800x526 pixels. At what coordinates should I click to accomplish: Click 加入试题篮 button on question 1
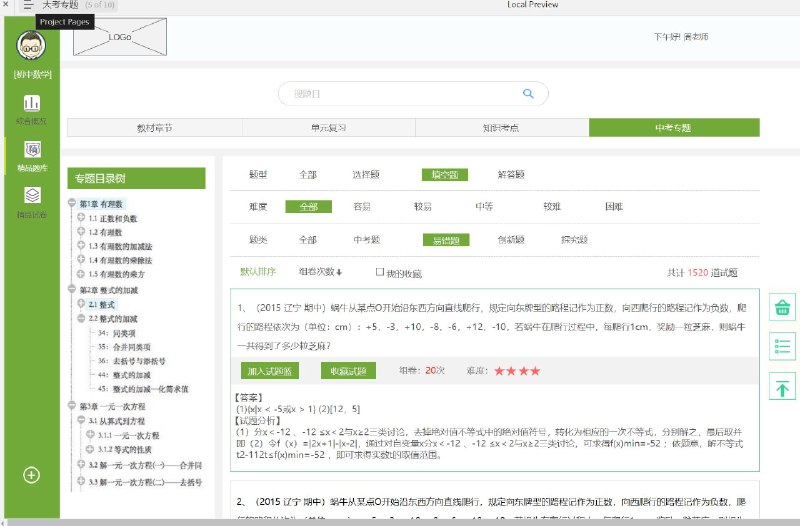coord(269,371)
